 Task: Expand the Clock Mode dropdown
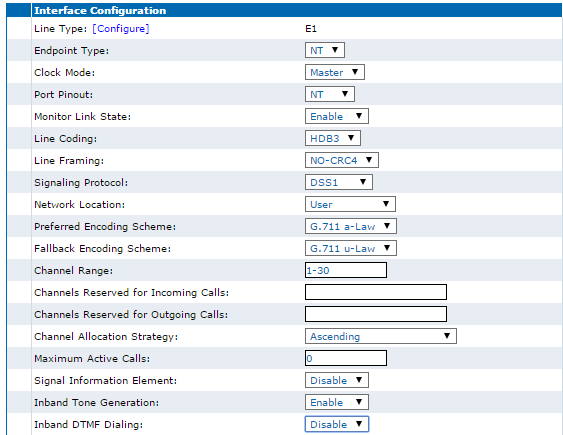click(x=335, y=72)
